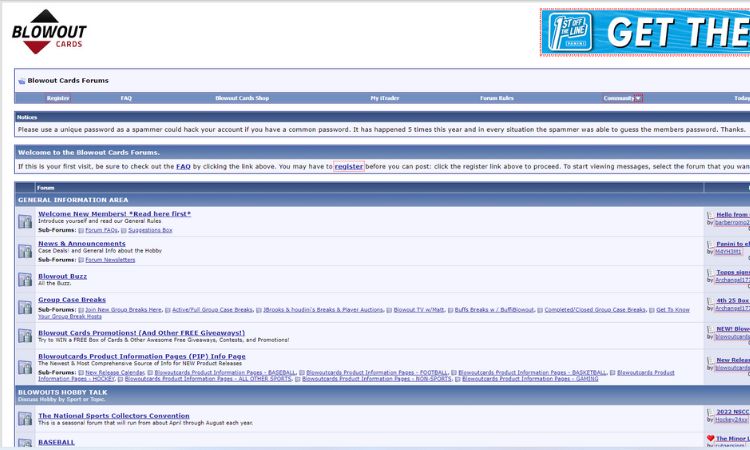Open the Forum FAQs sub-forum
750x450 pixels.
pos(101,230)
